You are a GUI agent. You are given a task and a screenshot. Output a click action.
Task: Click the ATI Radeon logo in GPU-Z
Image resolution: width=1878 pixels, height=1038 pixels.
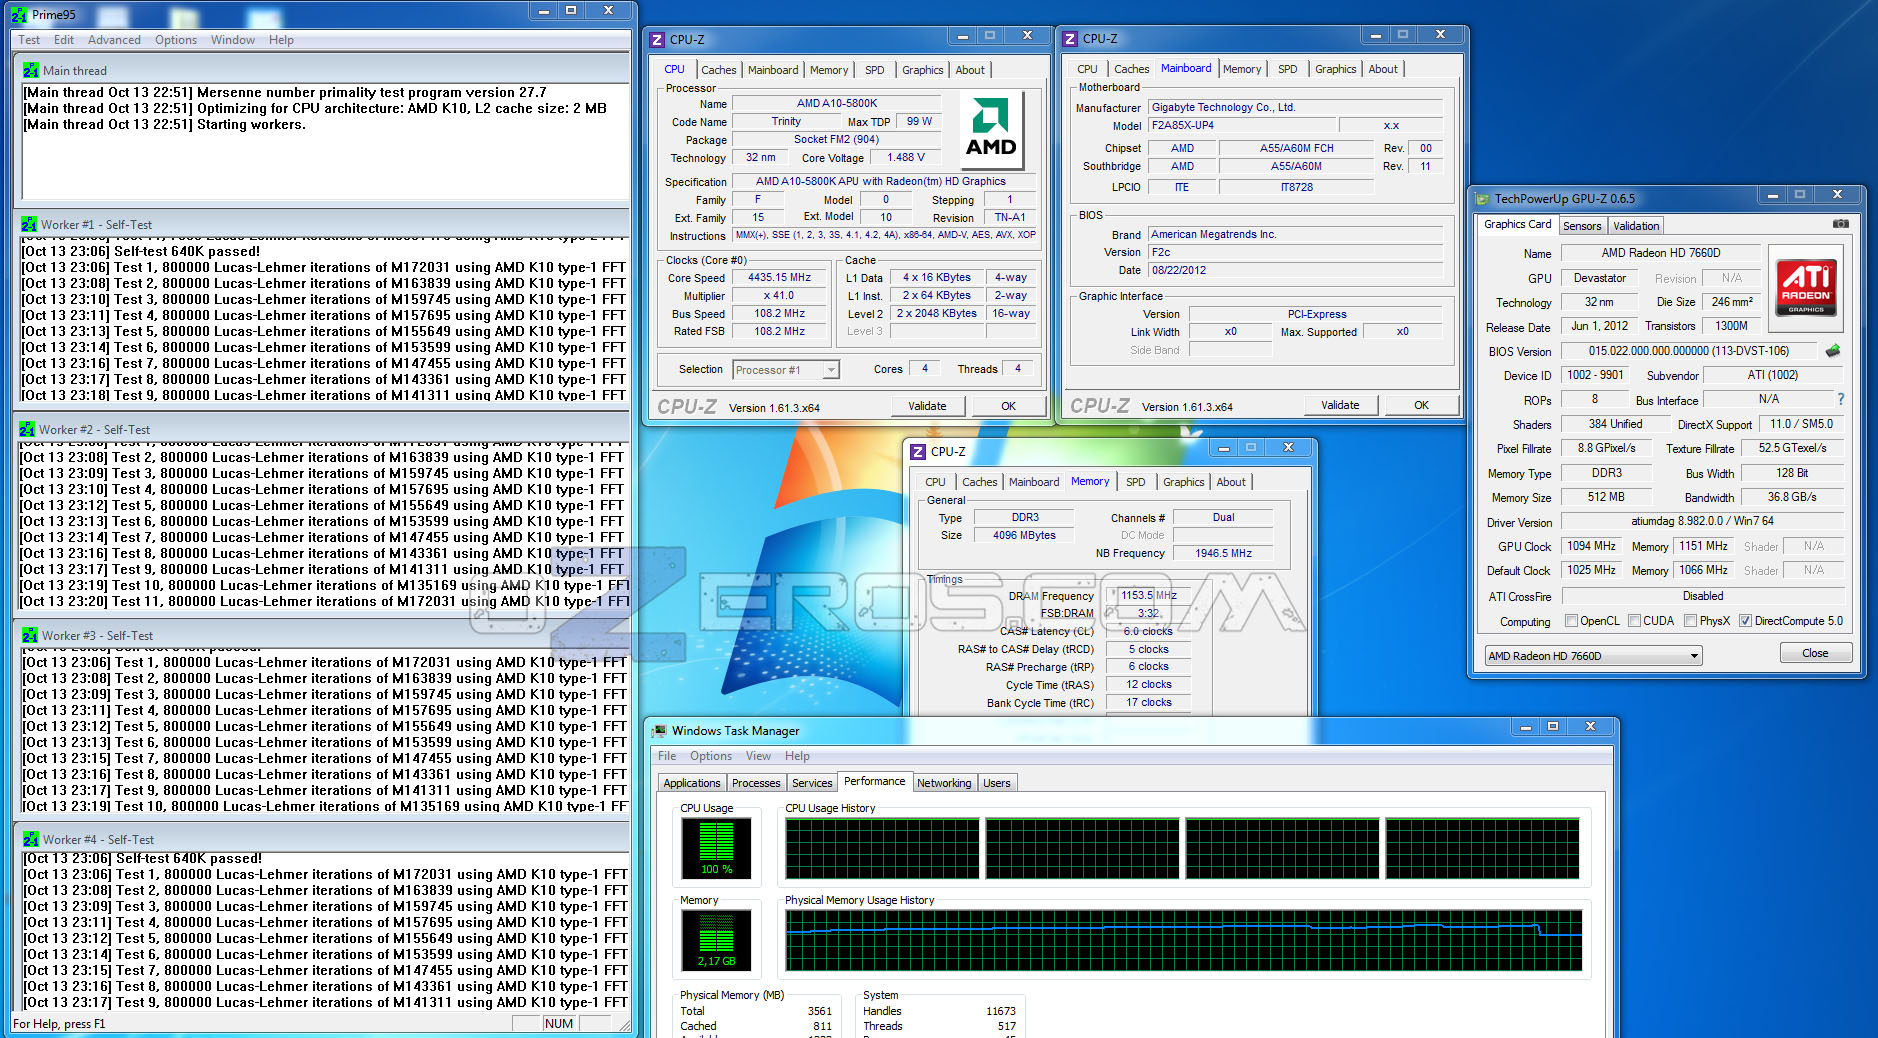click(x=1806, y=287)
